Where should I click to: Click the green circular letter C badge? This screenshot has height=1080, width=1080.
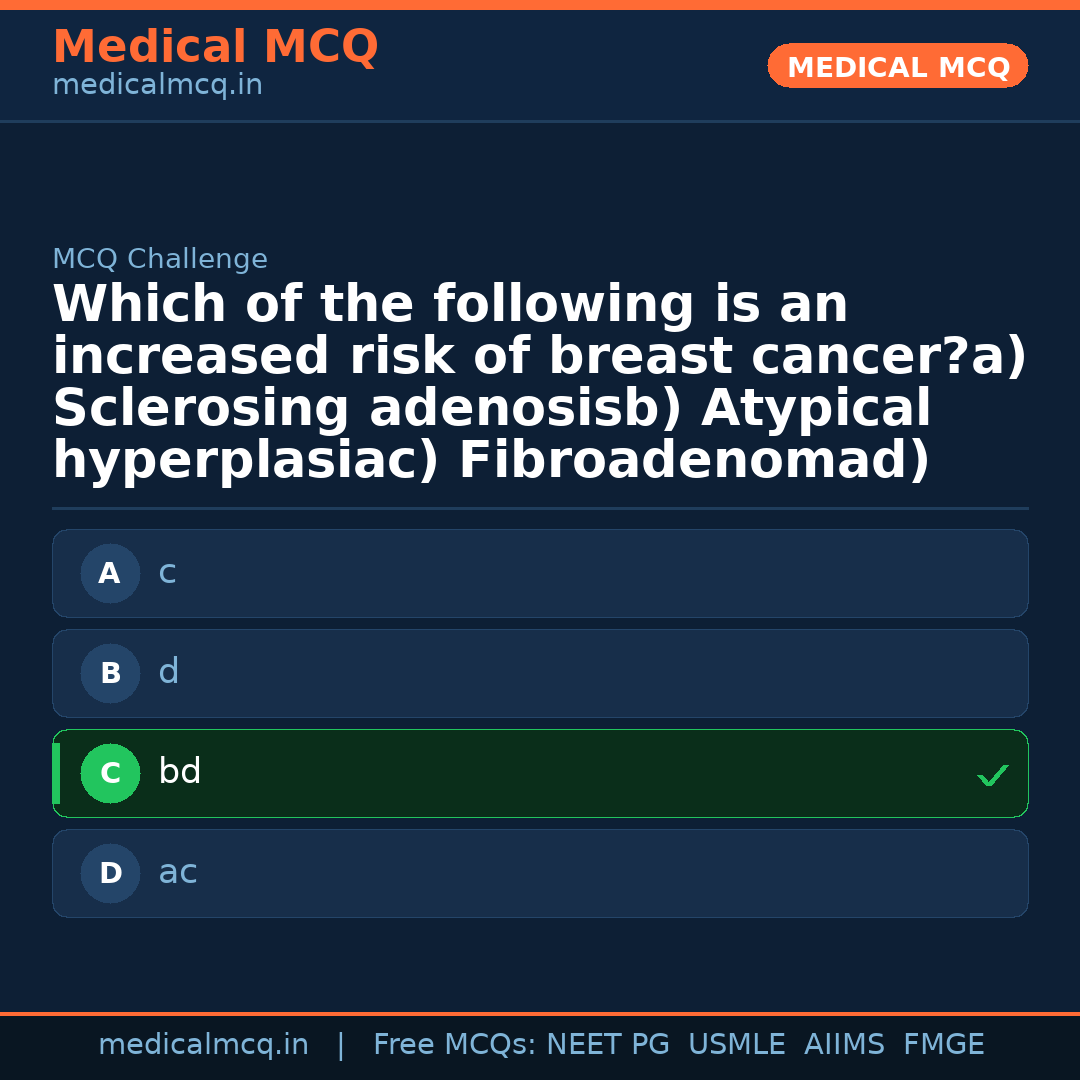[x=110, y=774]
